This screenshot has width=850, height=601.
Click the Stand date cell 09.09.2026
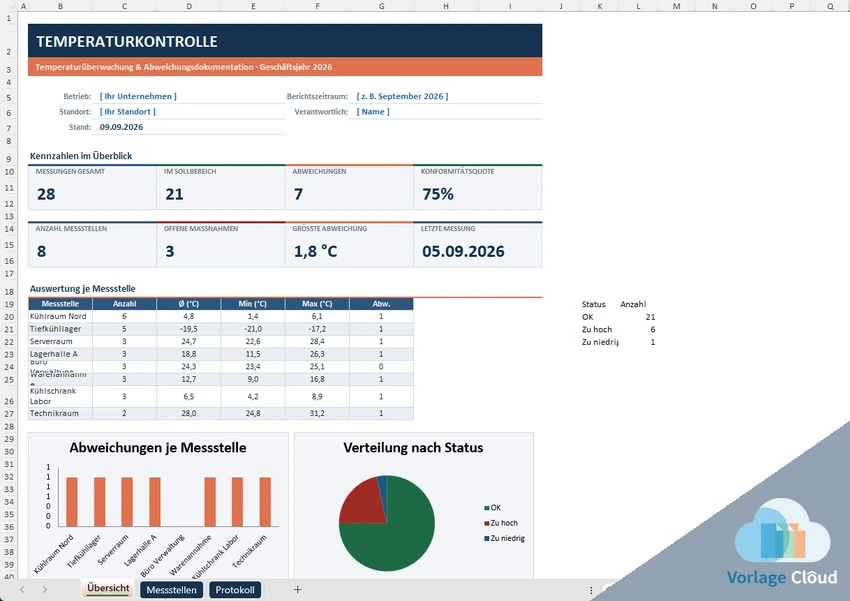pyautogui.click(x=189, y=127)
